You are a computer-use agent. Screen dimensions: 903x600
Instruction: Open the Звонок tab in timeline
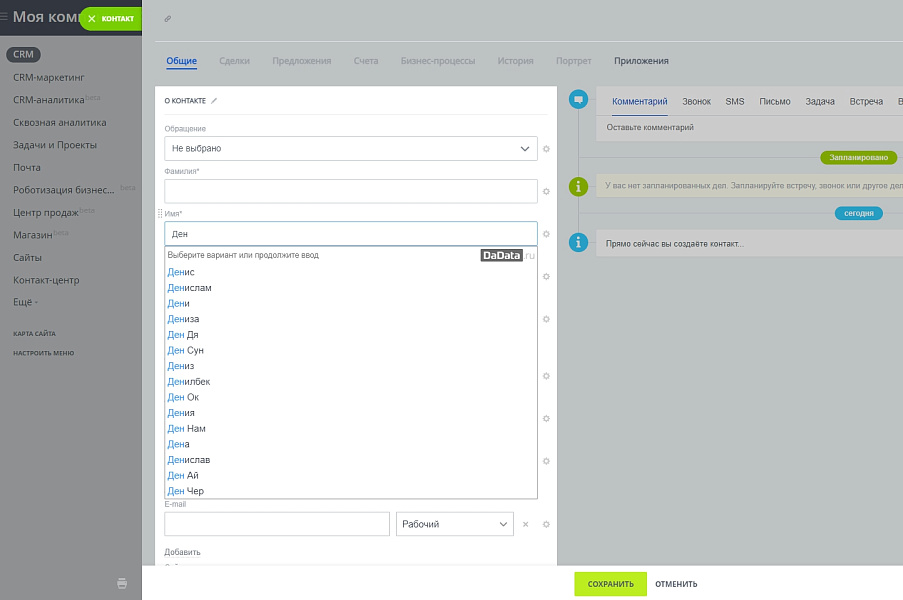click(696, 101)
